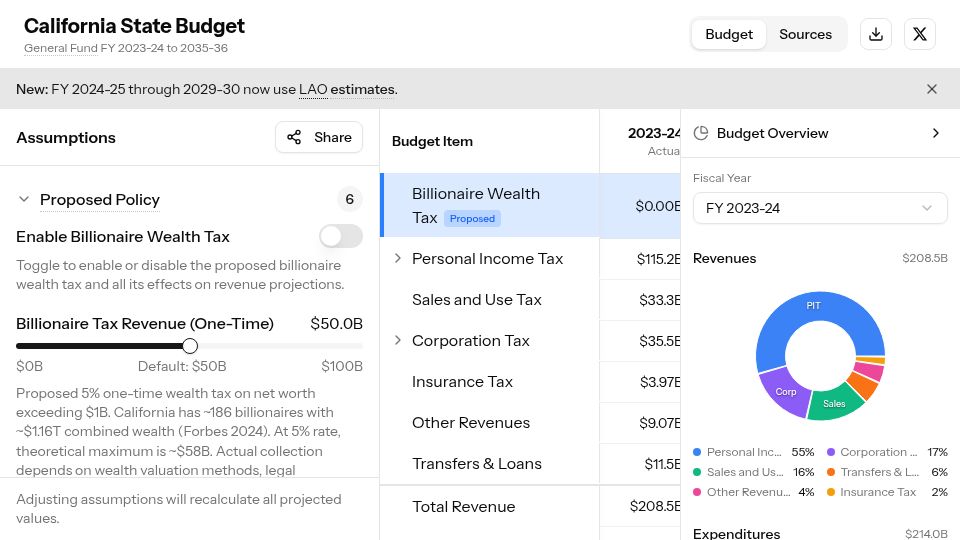Select the Other Revenues row
The image size is (960, 540).
pyautogui.click(x=530, y=422)
